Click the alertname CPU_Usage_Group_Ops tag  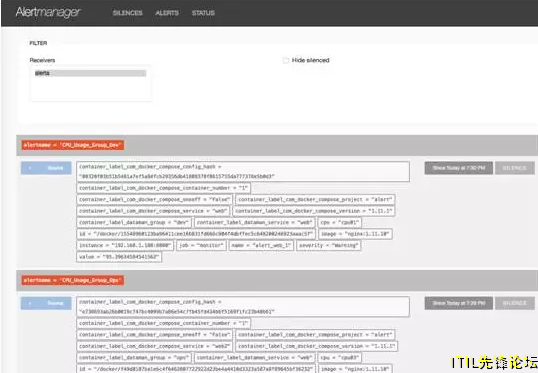72,280
